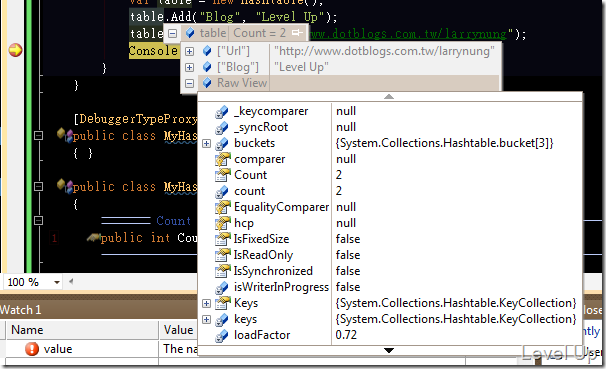This screenshot has width=606, height=369.
Task: Expand the ["Url"] entry
Action: 189,51
